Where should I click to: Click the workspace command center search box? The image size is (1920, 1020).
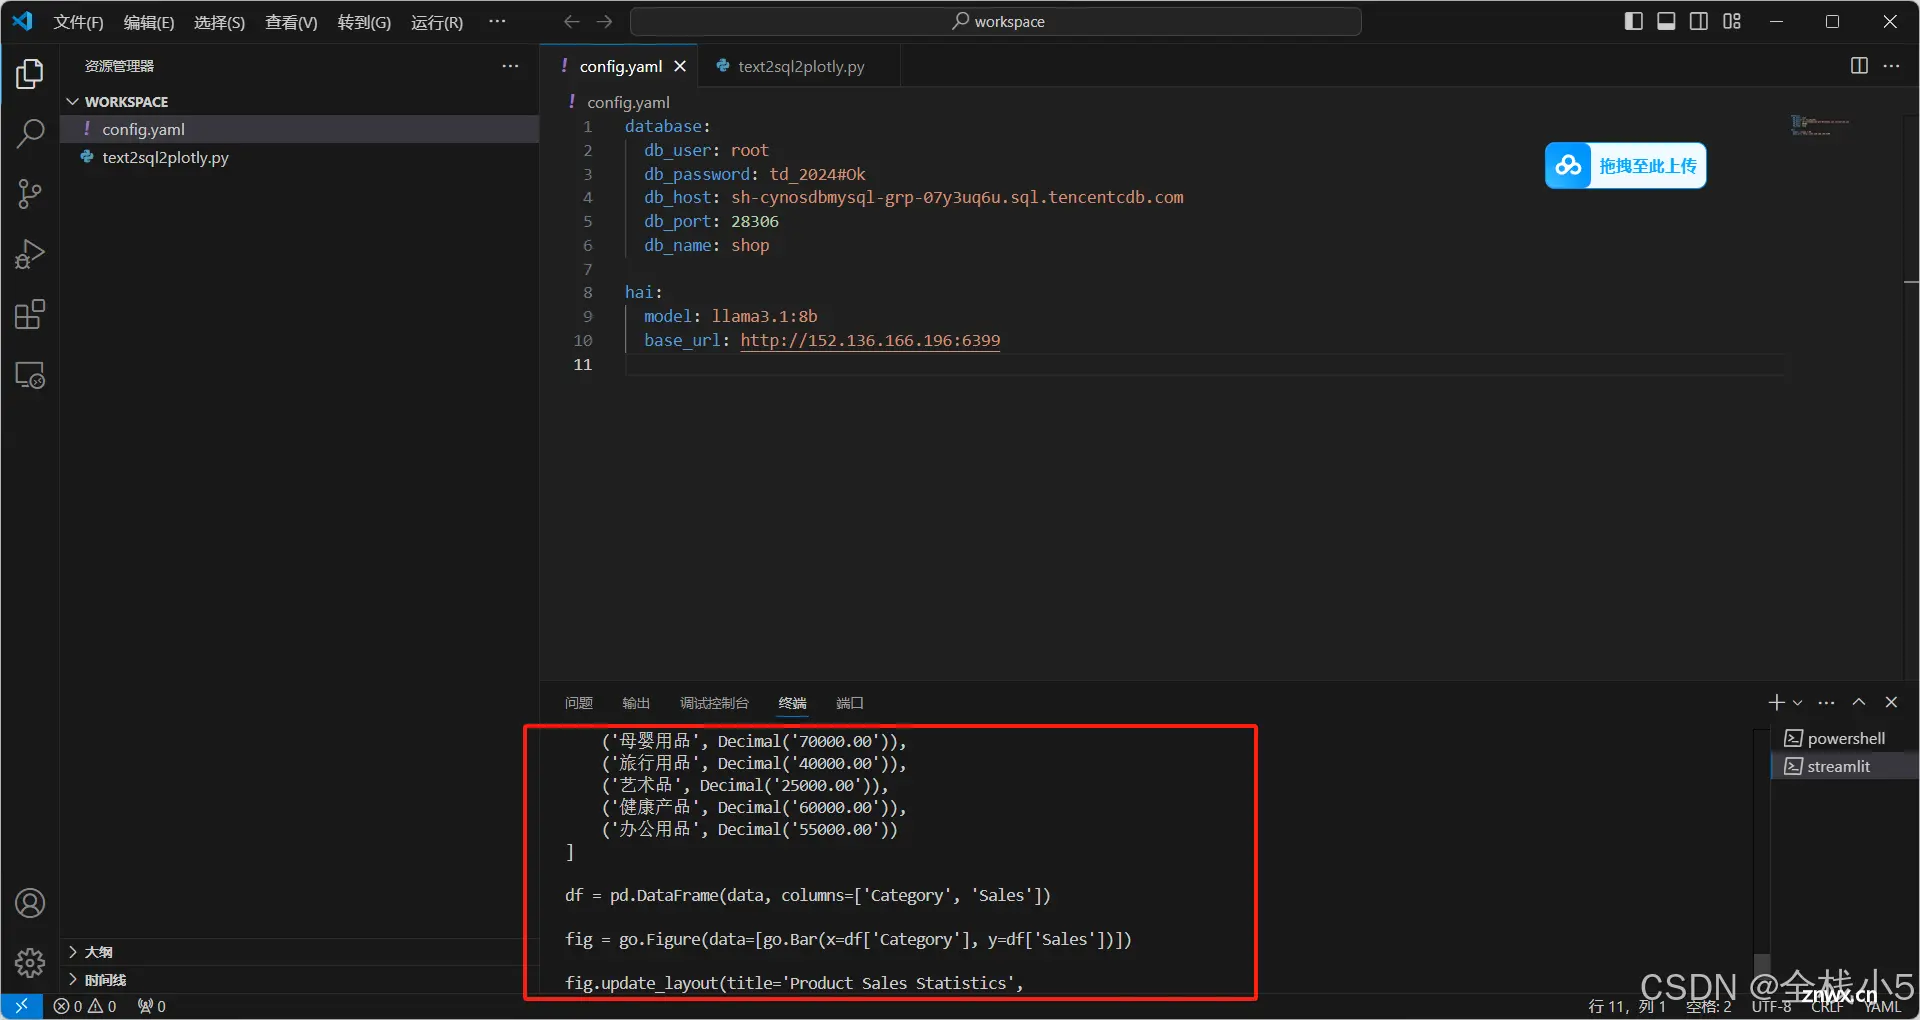pos(996,21)
